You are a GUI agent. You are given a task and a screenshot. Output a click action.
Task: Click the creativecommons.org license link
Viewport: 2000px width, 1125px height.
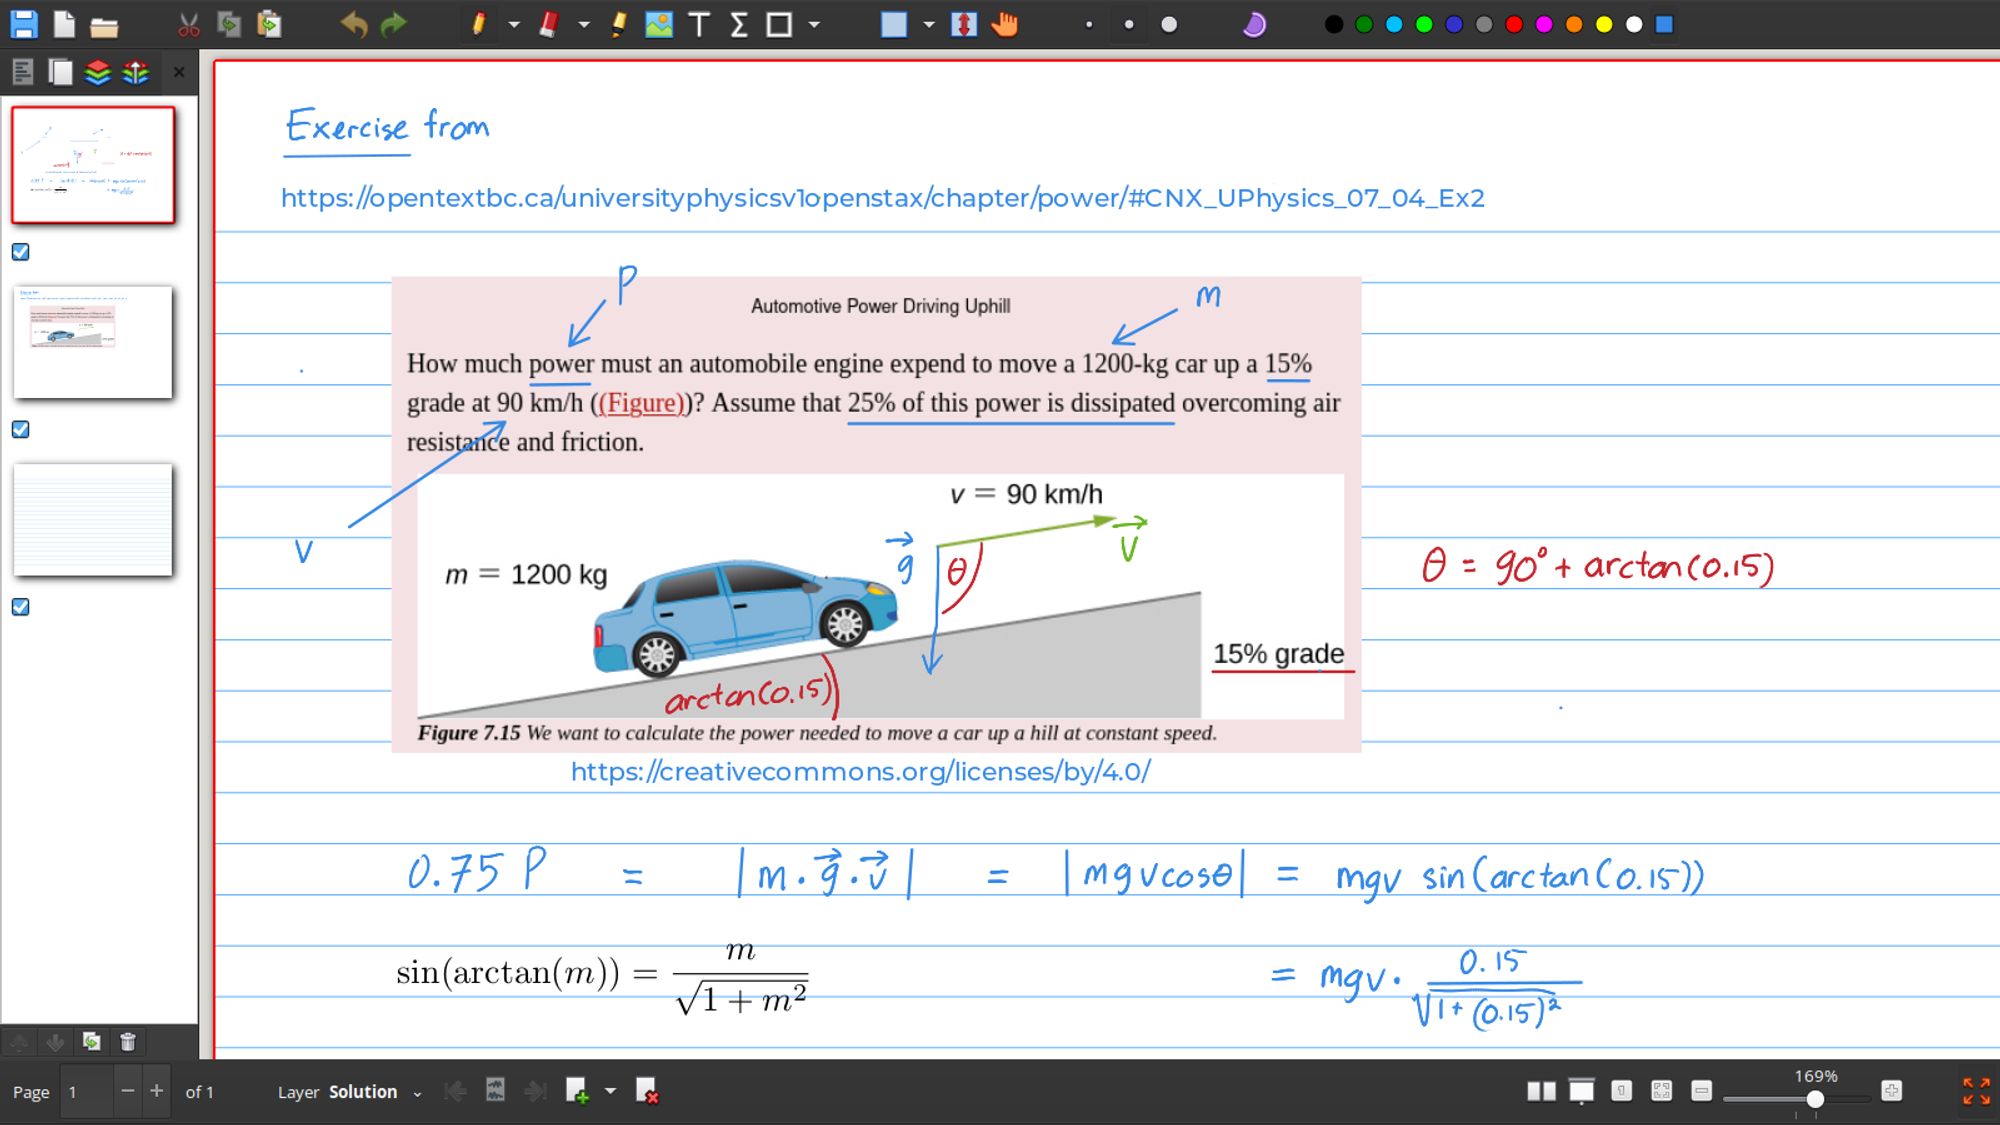point(861,771)
